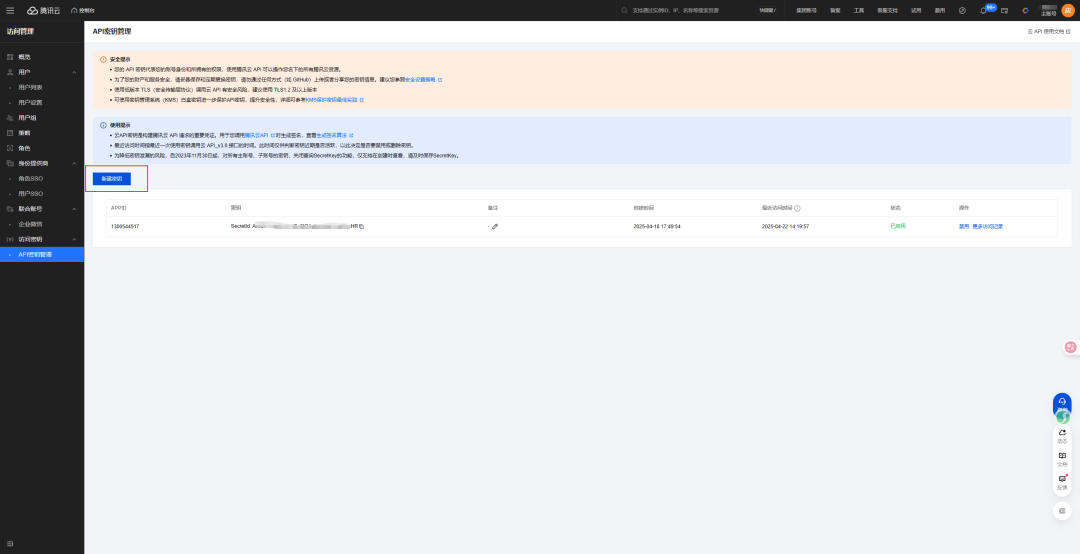
Task: Open the 备案 top menu
Action: 835,10
